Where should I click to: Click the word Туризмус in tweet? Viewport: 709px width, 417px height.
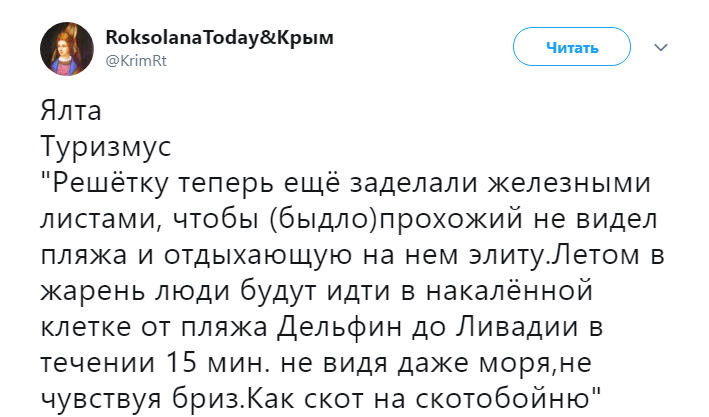pyautogui.click(x=106, y=147)
